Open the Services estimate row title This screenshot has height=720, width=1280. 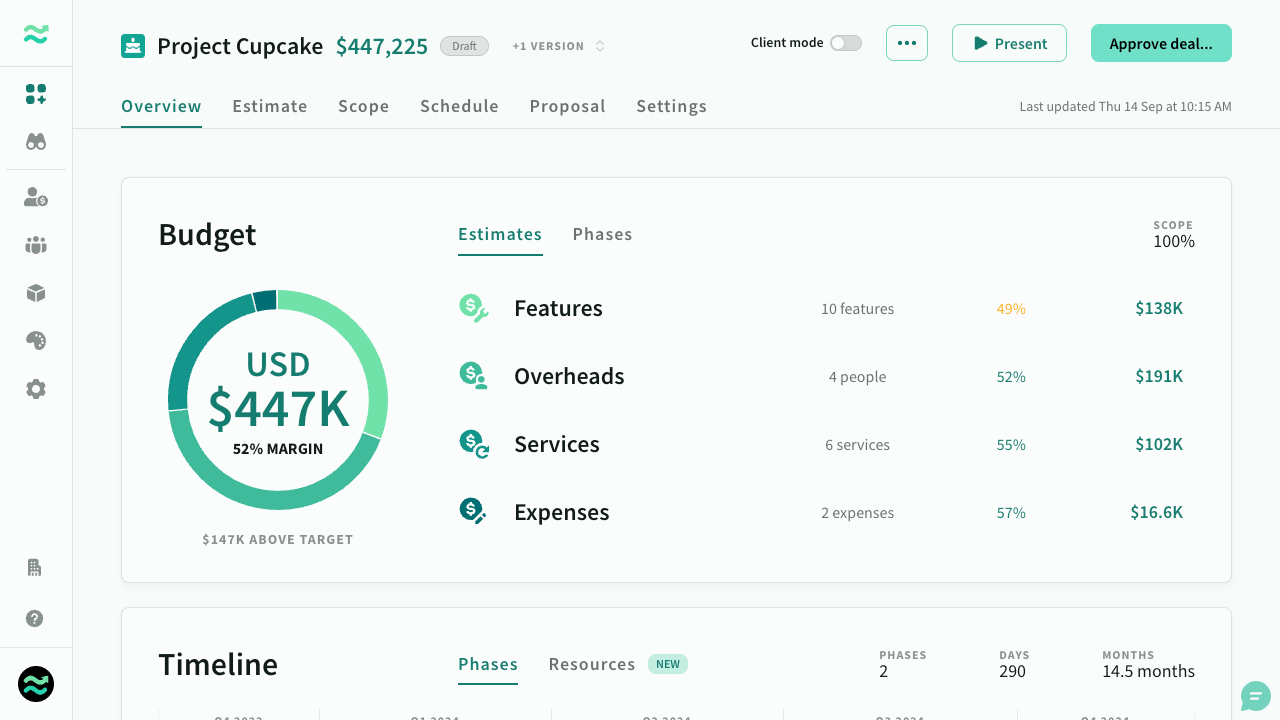pos(557,444)
